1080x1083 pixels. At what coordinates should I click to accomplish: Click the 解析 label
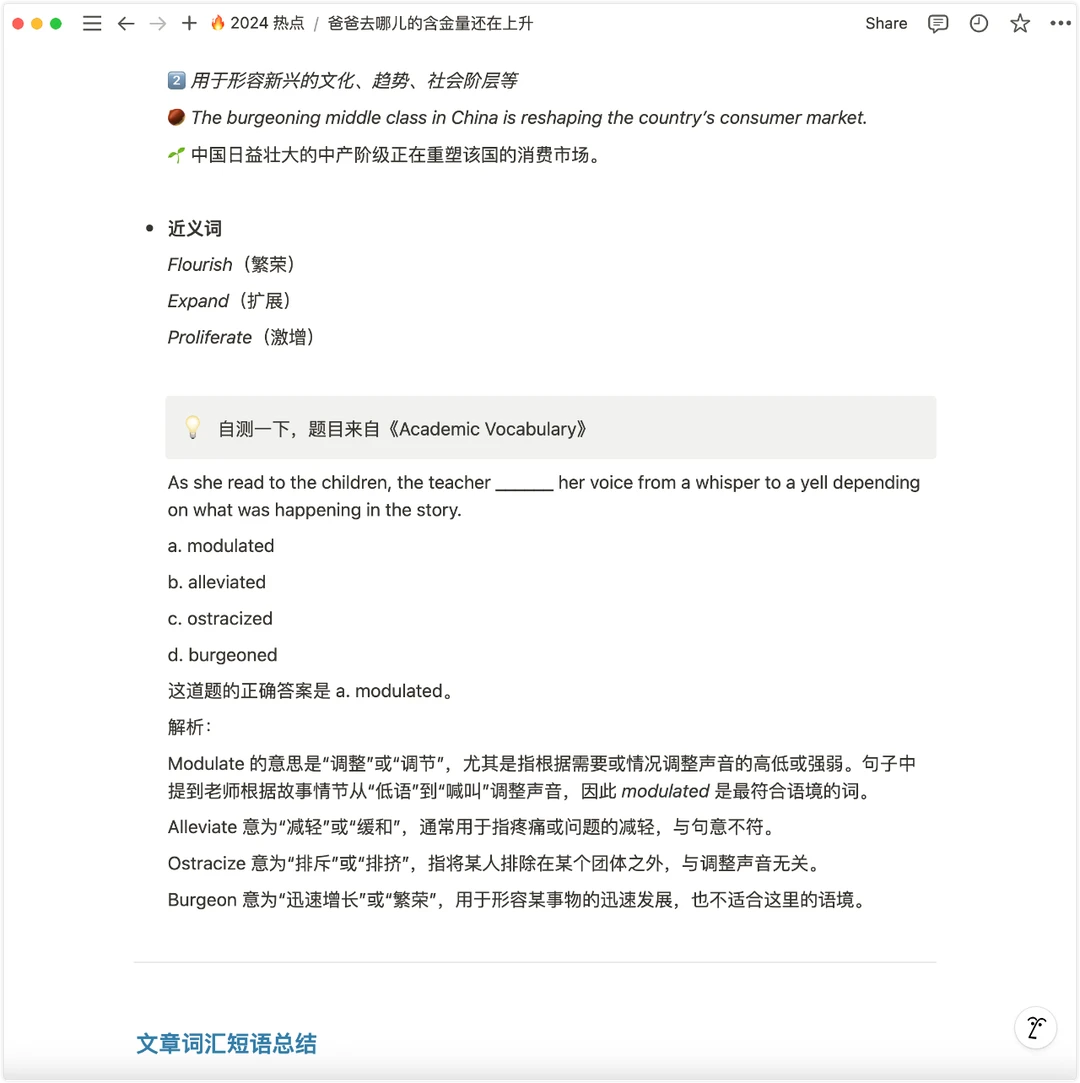point(189,727)
